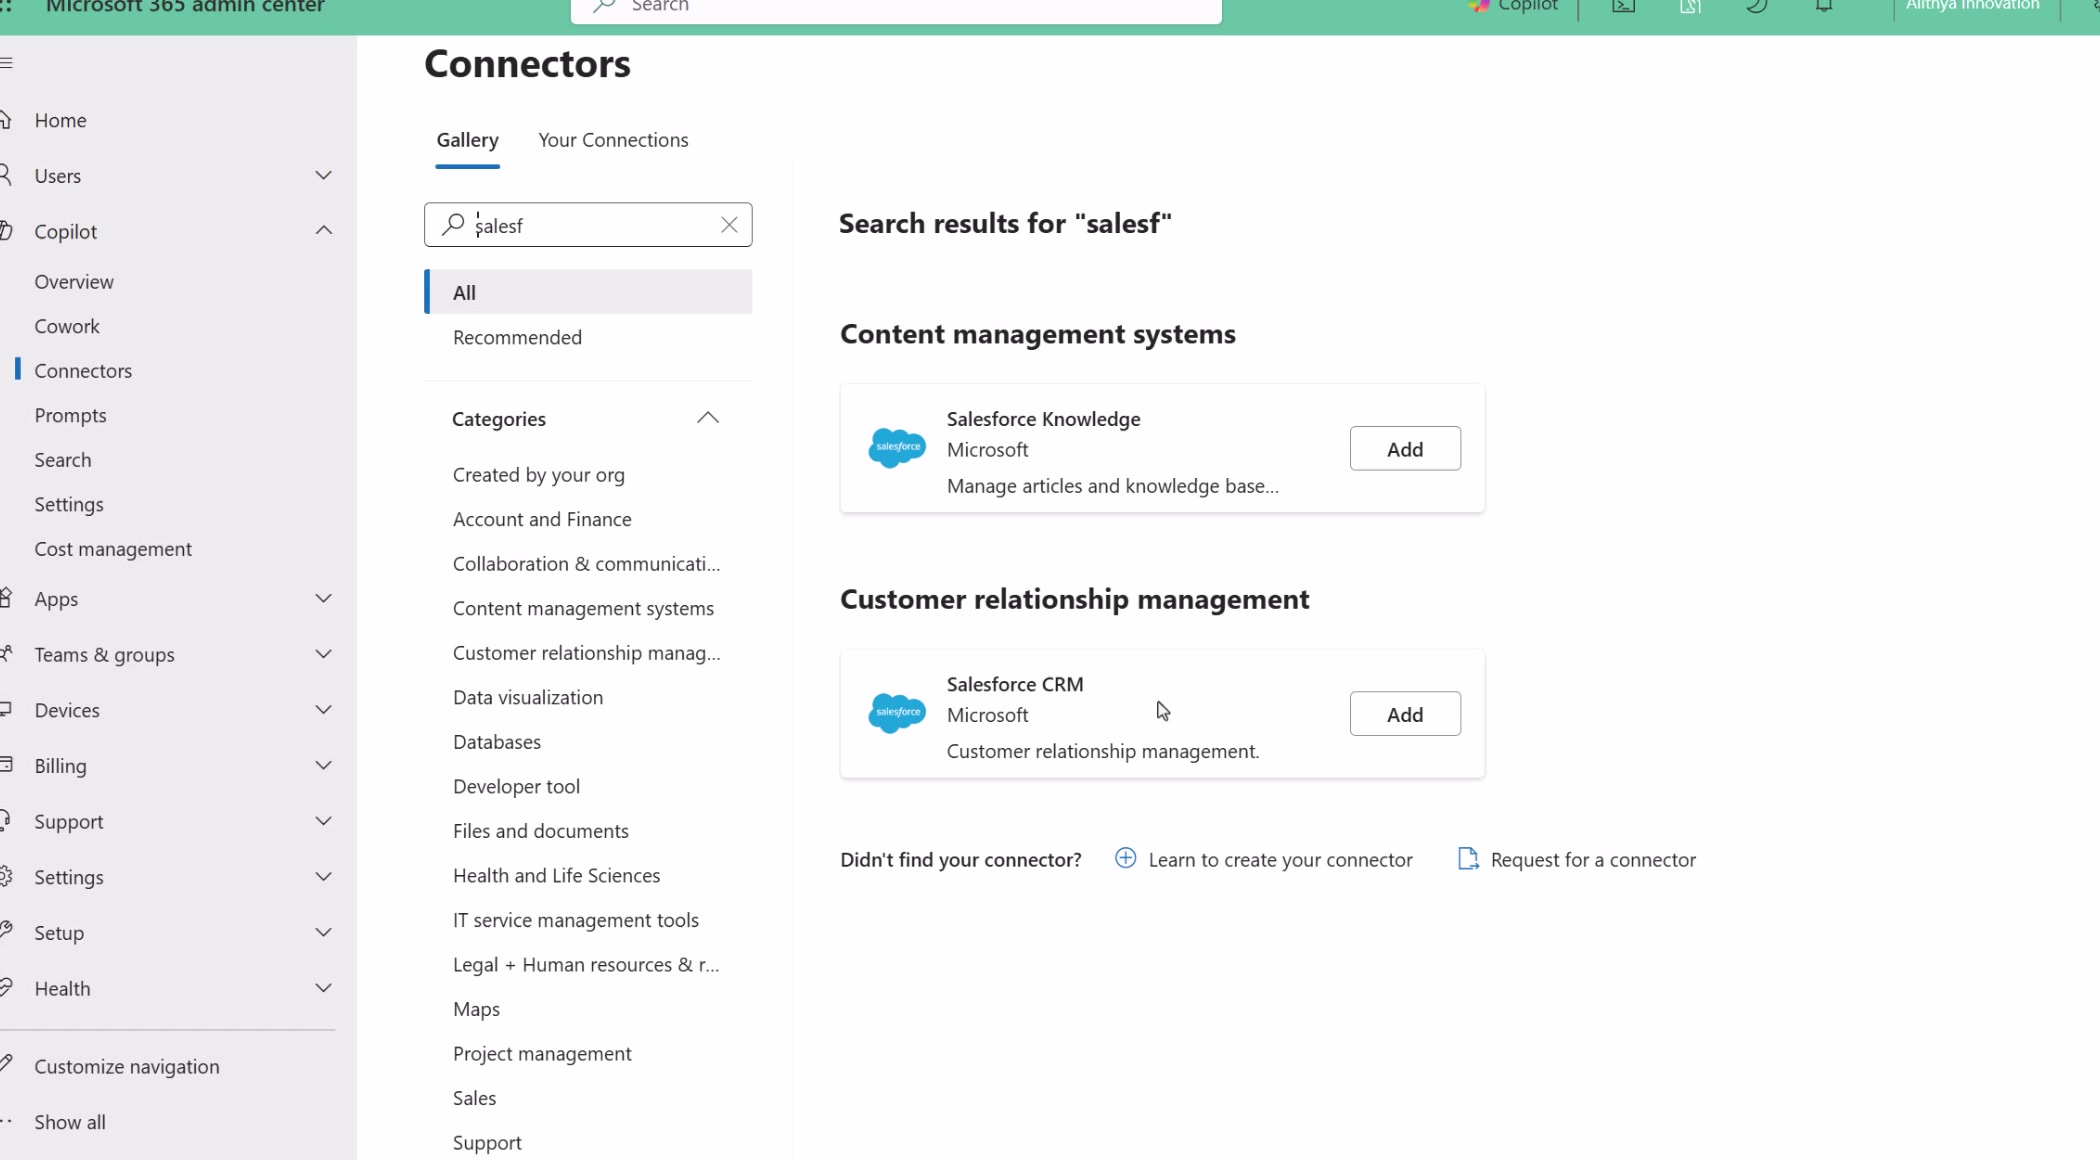Click Show all in left navigation
The height and width of the screenshot is (1160, 2100).
pyautogui.click(x=70, y=1122)
